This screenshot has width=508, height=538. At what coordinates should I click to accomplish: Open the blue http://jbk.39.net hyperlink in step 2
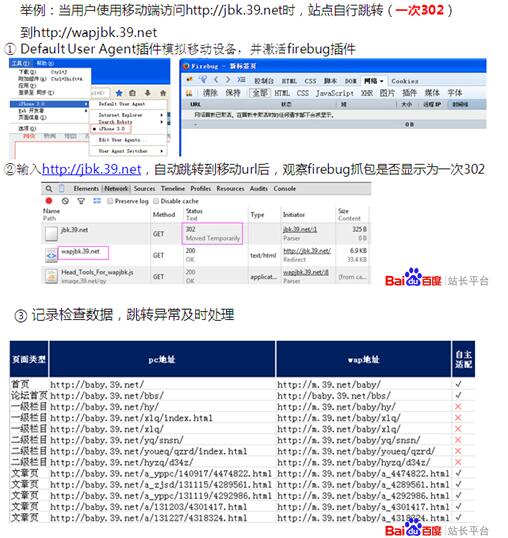pos(92,169)
